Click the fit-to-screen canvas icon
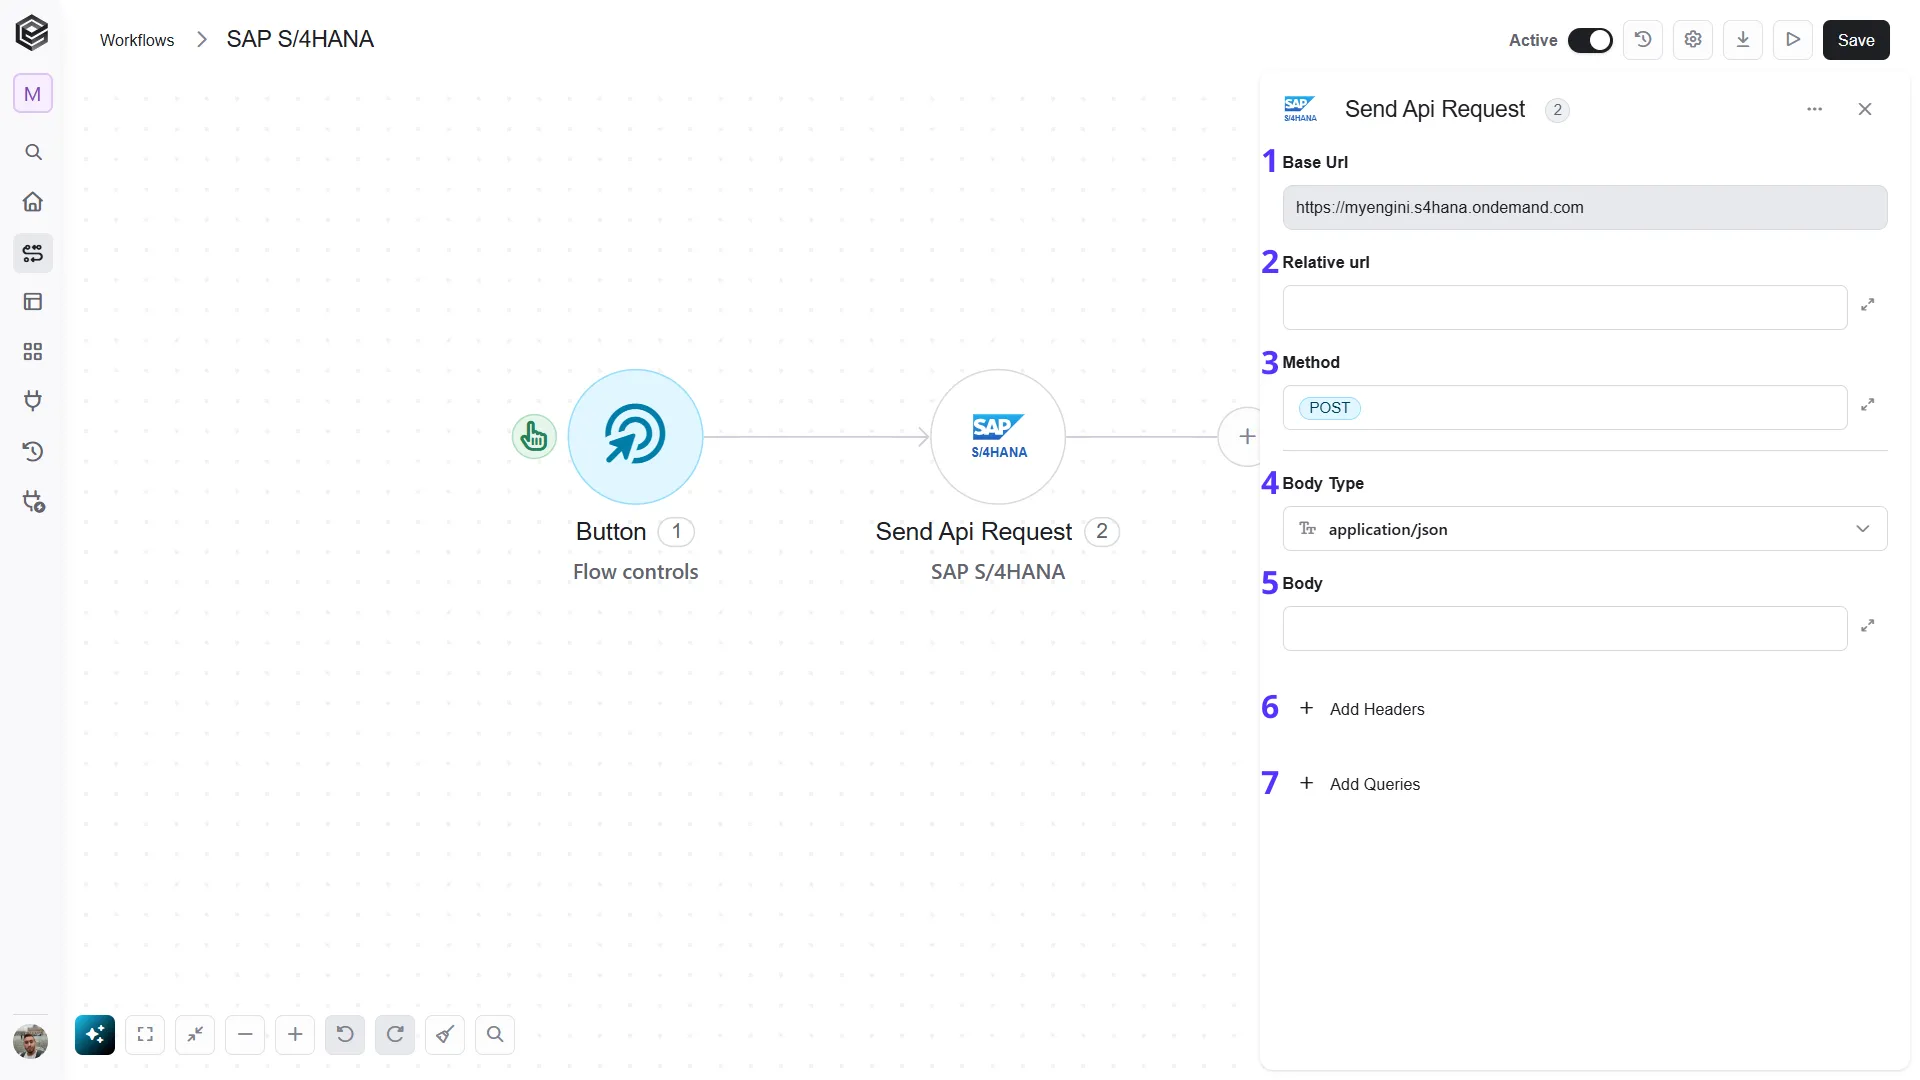Screen dimensions: 1920x1080 click(145, 1035)
